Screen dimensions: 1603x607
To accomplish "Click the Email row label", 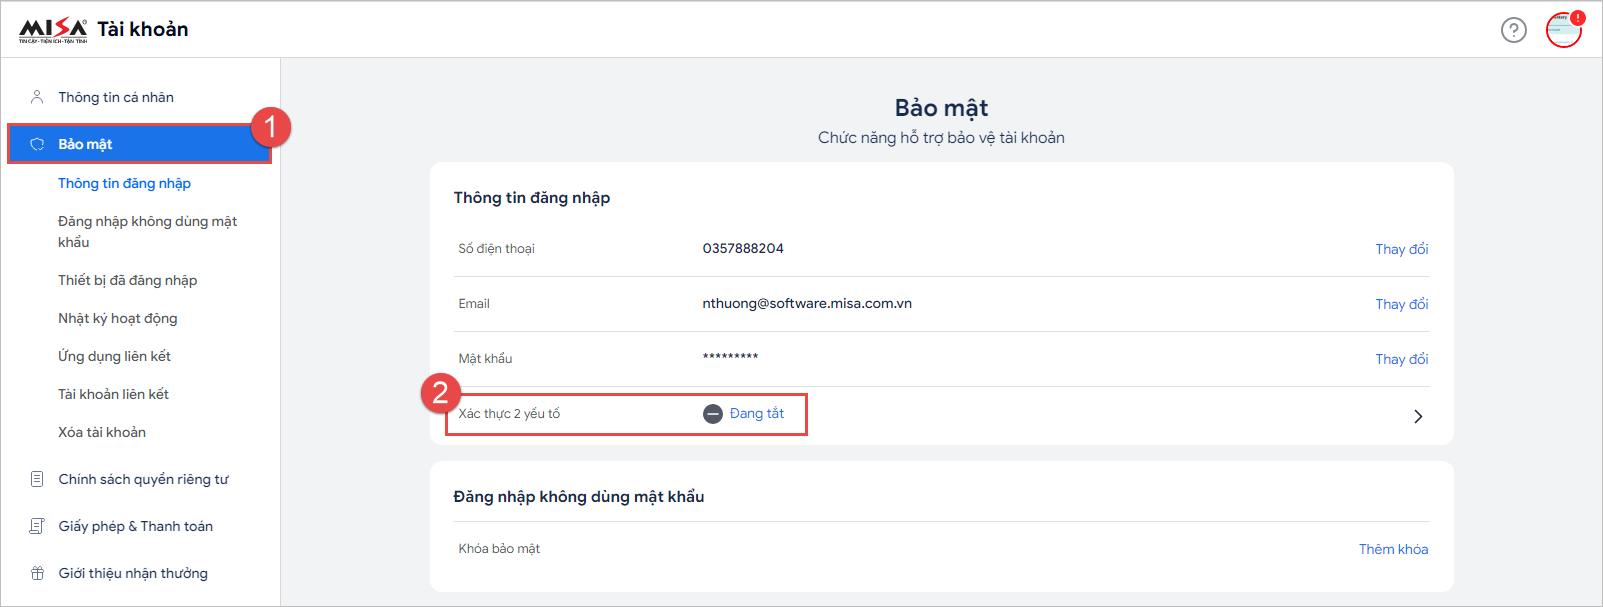I will tap(474, 303).
